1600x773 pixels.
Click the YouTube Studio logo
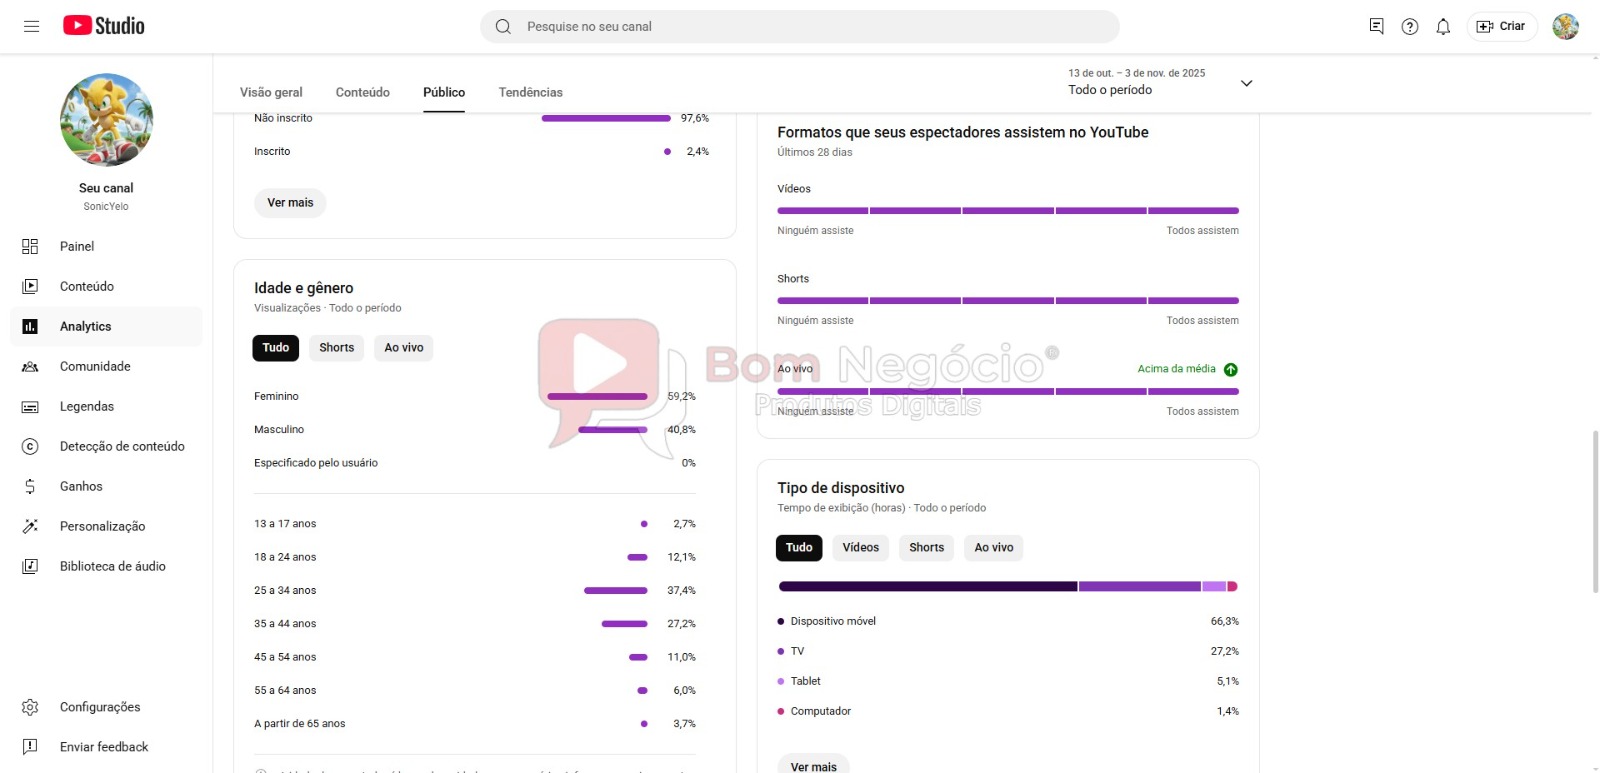(104, 26)
